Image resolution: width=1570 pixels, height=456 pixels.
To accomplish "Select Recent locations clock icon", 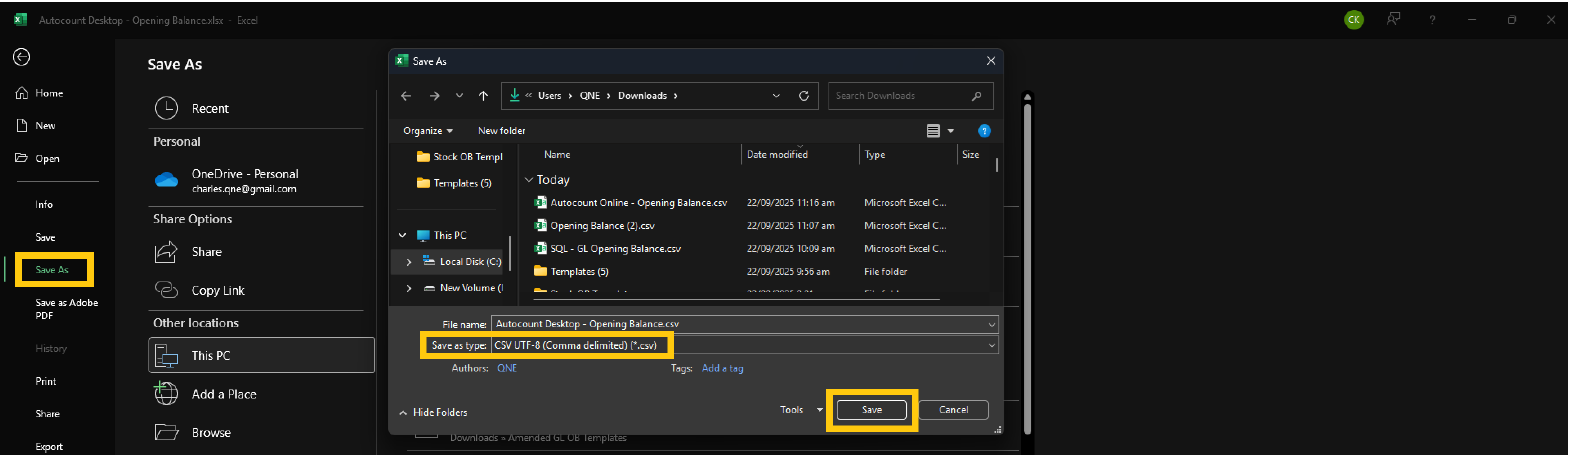I will [x=166, y=108].
